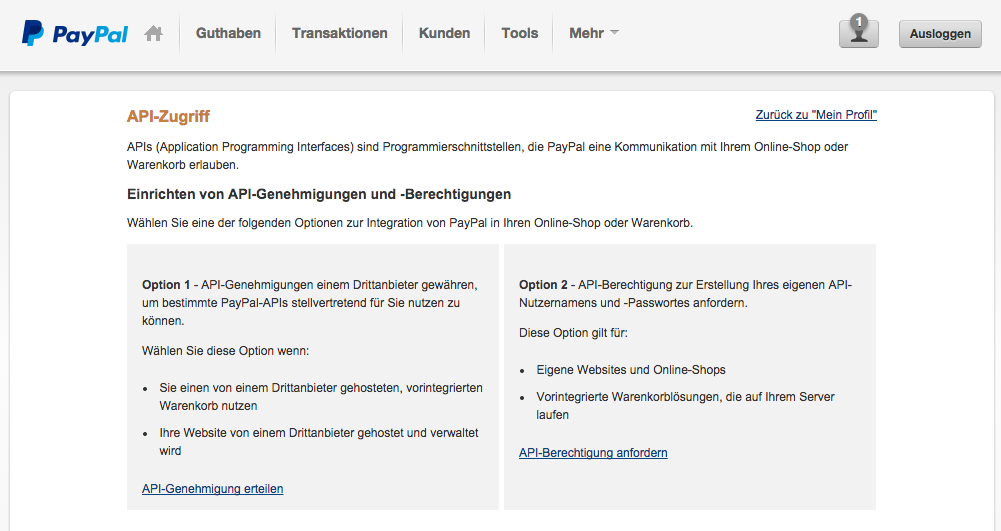Viewport: 1001px width, 531px height.
Task: Click the Ausloggen button
Action: 940,34
